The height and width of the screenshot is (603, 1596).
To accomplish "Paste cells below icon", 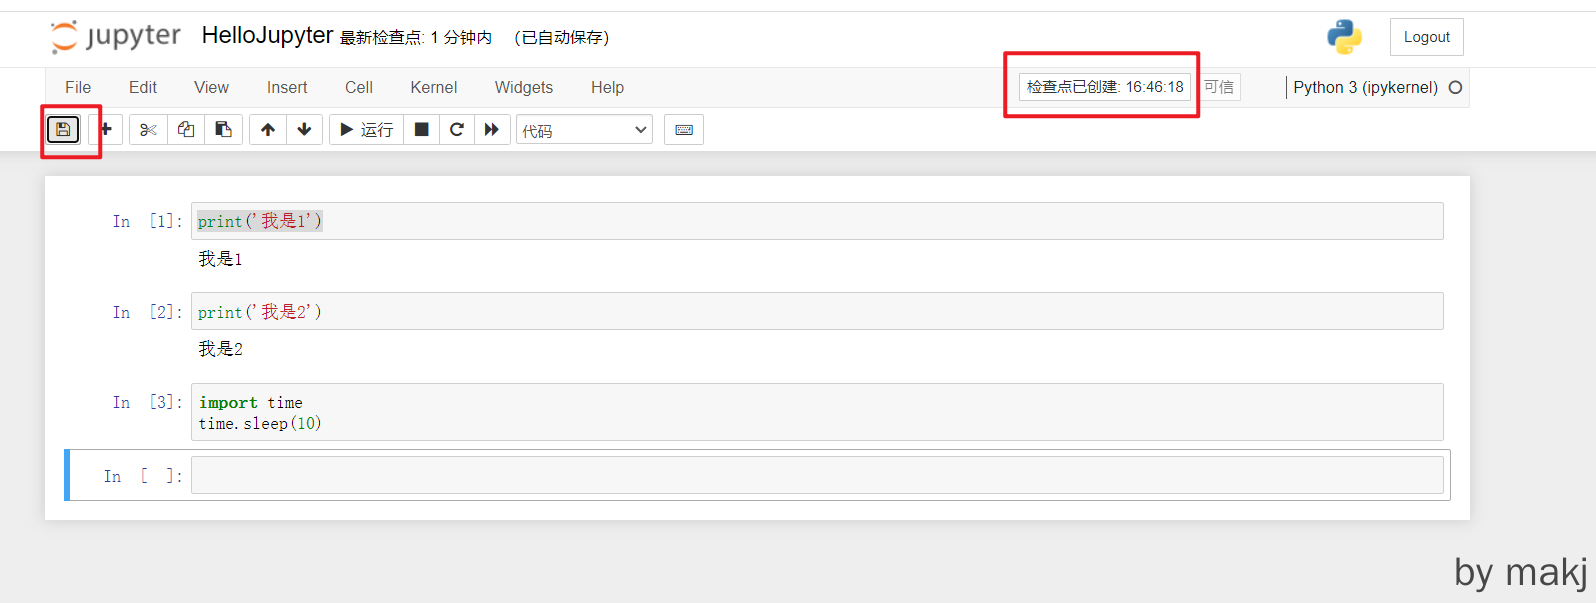I will click(224, 130).
